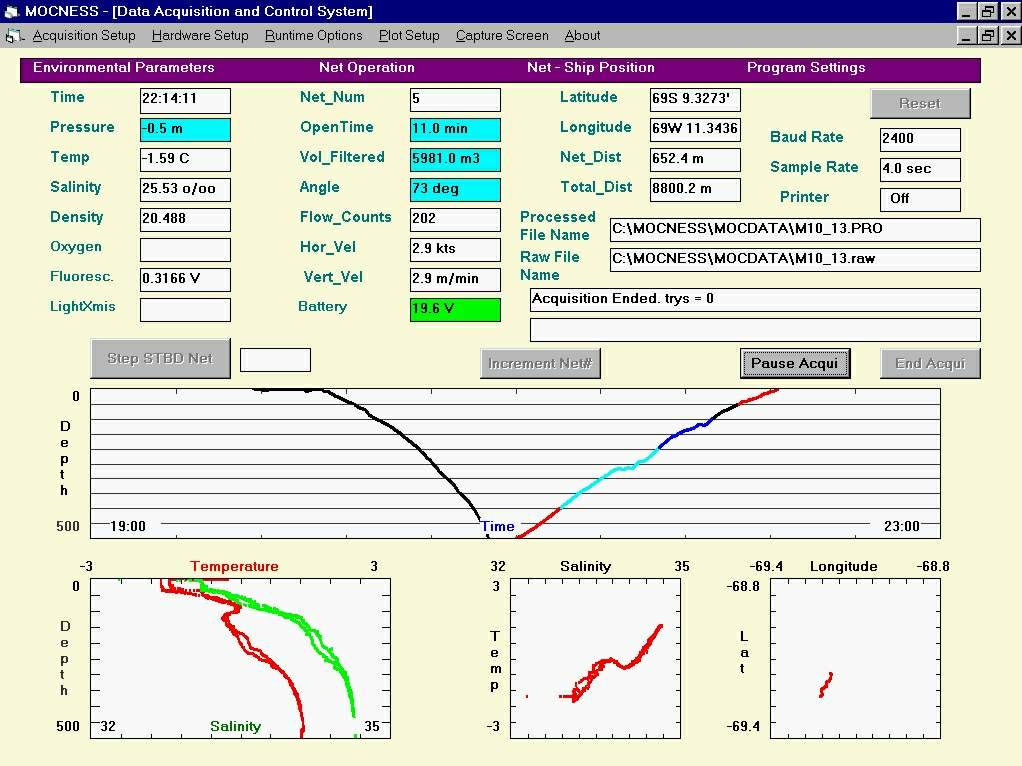The height and width of the screenshot is (766, 1022).
Task: Click the 'Acquisition Ended. trys = 0' status field
Action: point(755,300)
